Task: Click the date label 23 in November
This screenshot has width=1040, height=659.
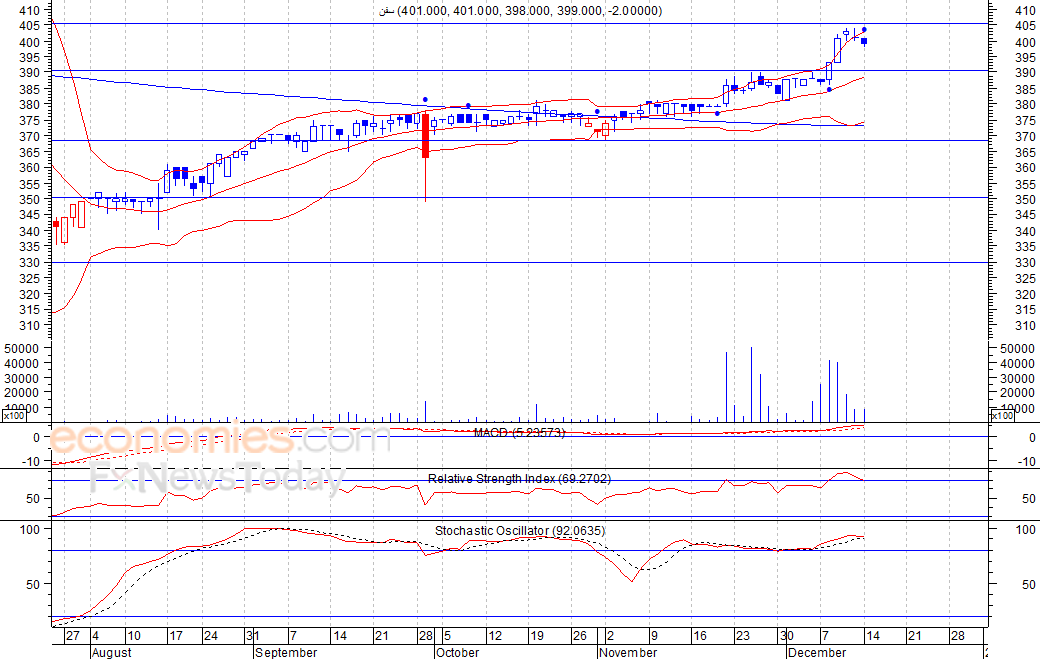Action: point(742,636)
